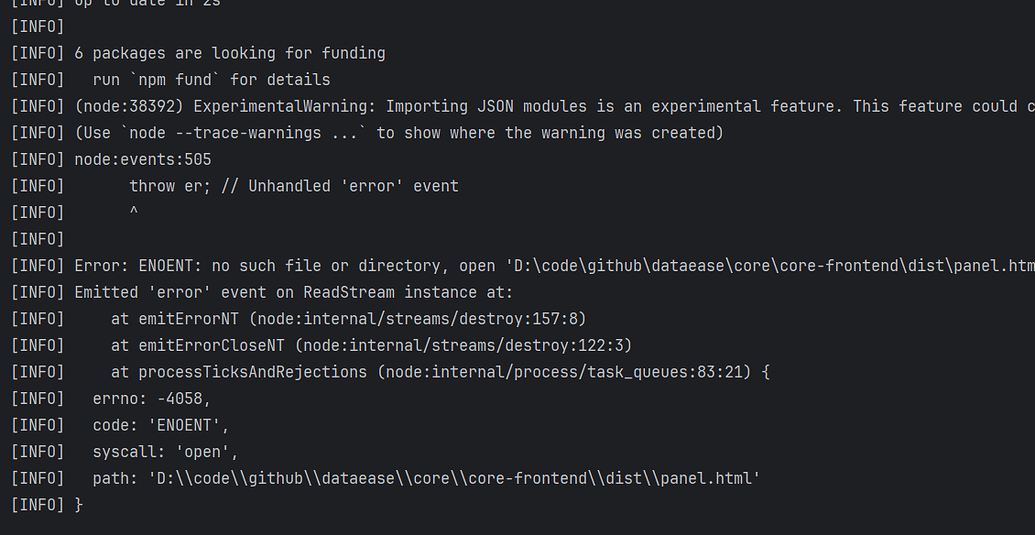Click the ENOENT error message line

523,266
